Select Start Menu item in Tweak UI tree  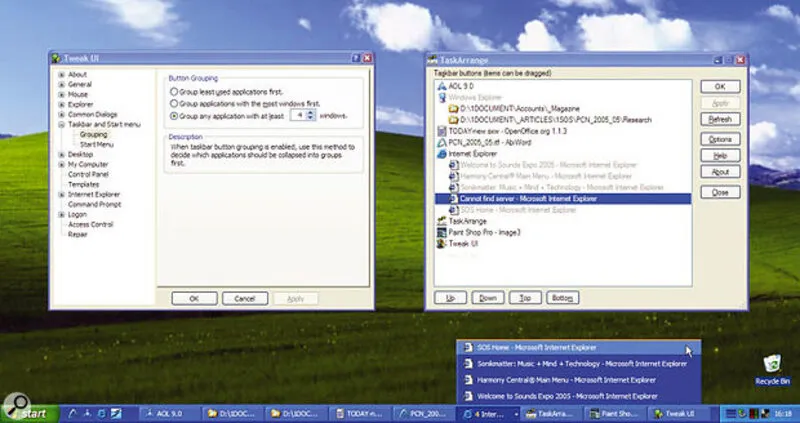click(x=96, y=144)
